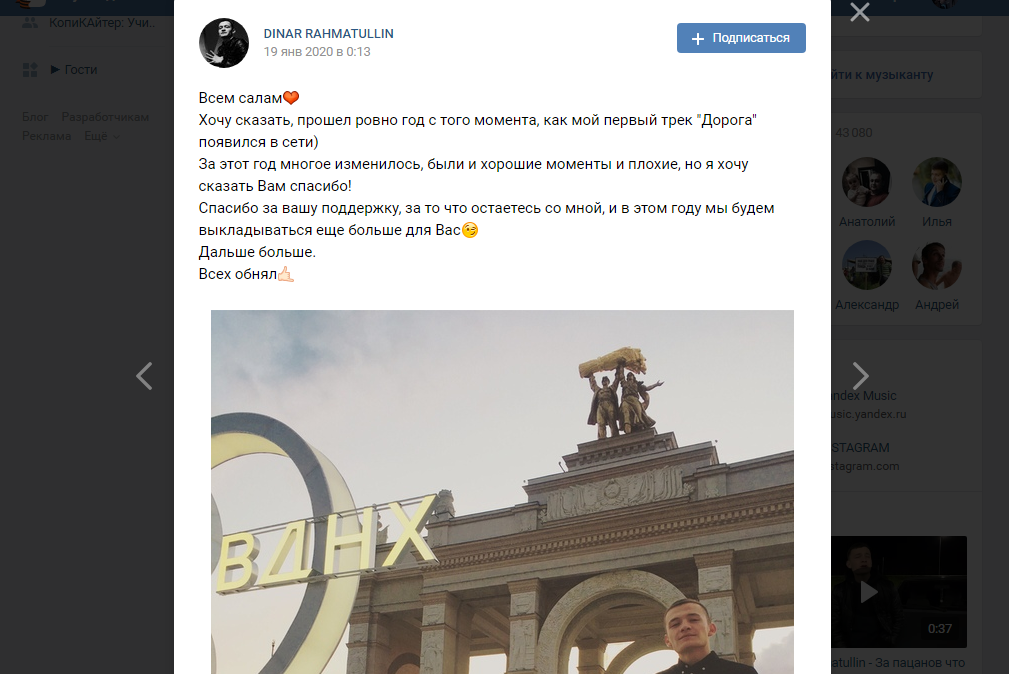Open the Блог footer link
1009x674 pixels.
coord(35,117)
